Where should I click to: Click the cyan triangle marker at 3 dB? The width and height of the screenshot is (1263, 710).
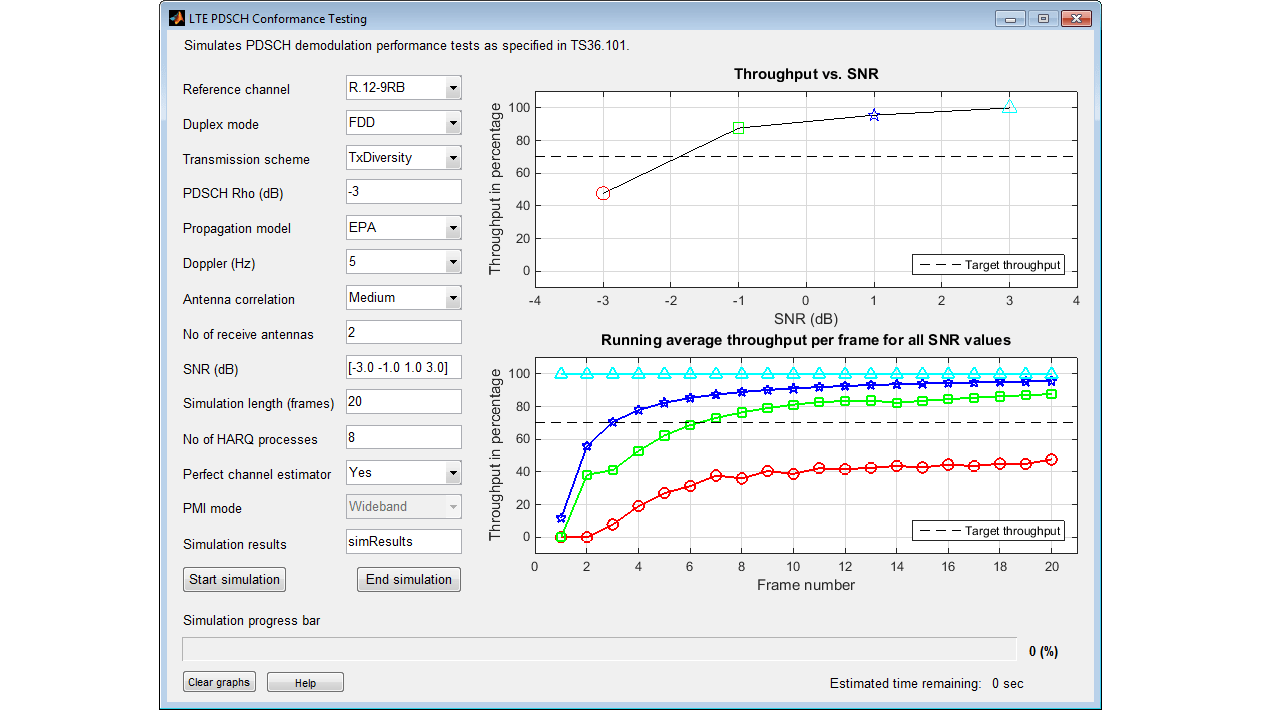click(1010, 107)
